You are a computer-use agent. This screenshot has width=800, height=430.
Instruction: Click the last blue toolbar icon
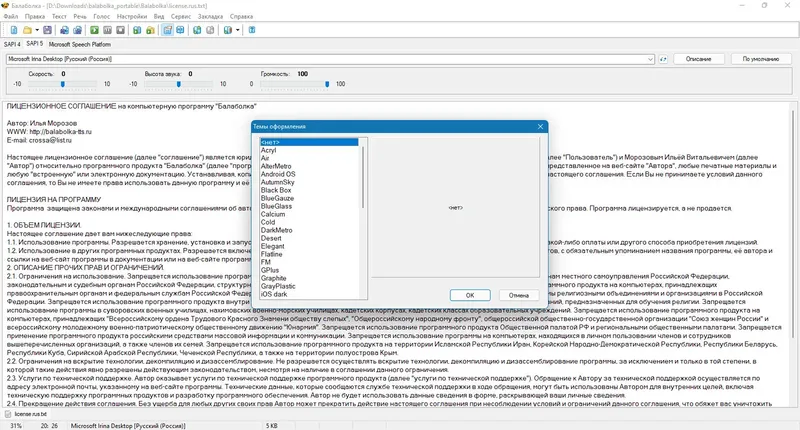click(252, 30)
